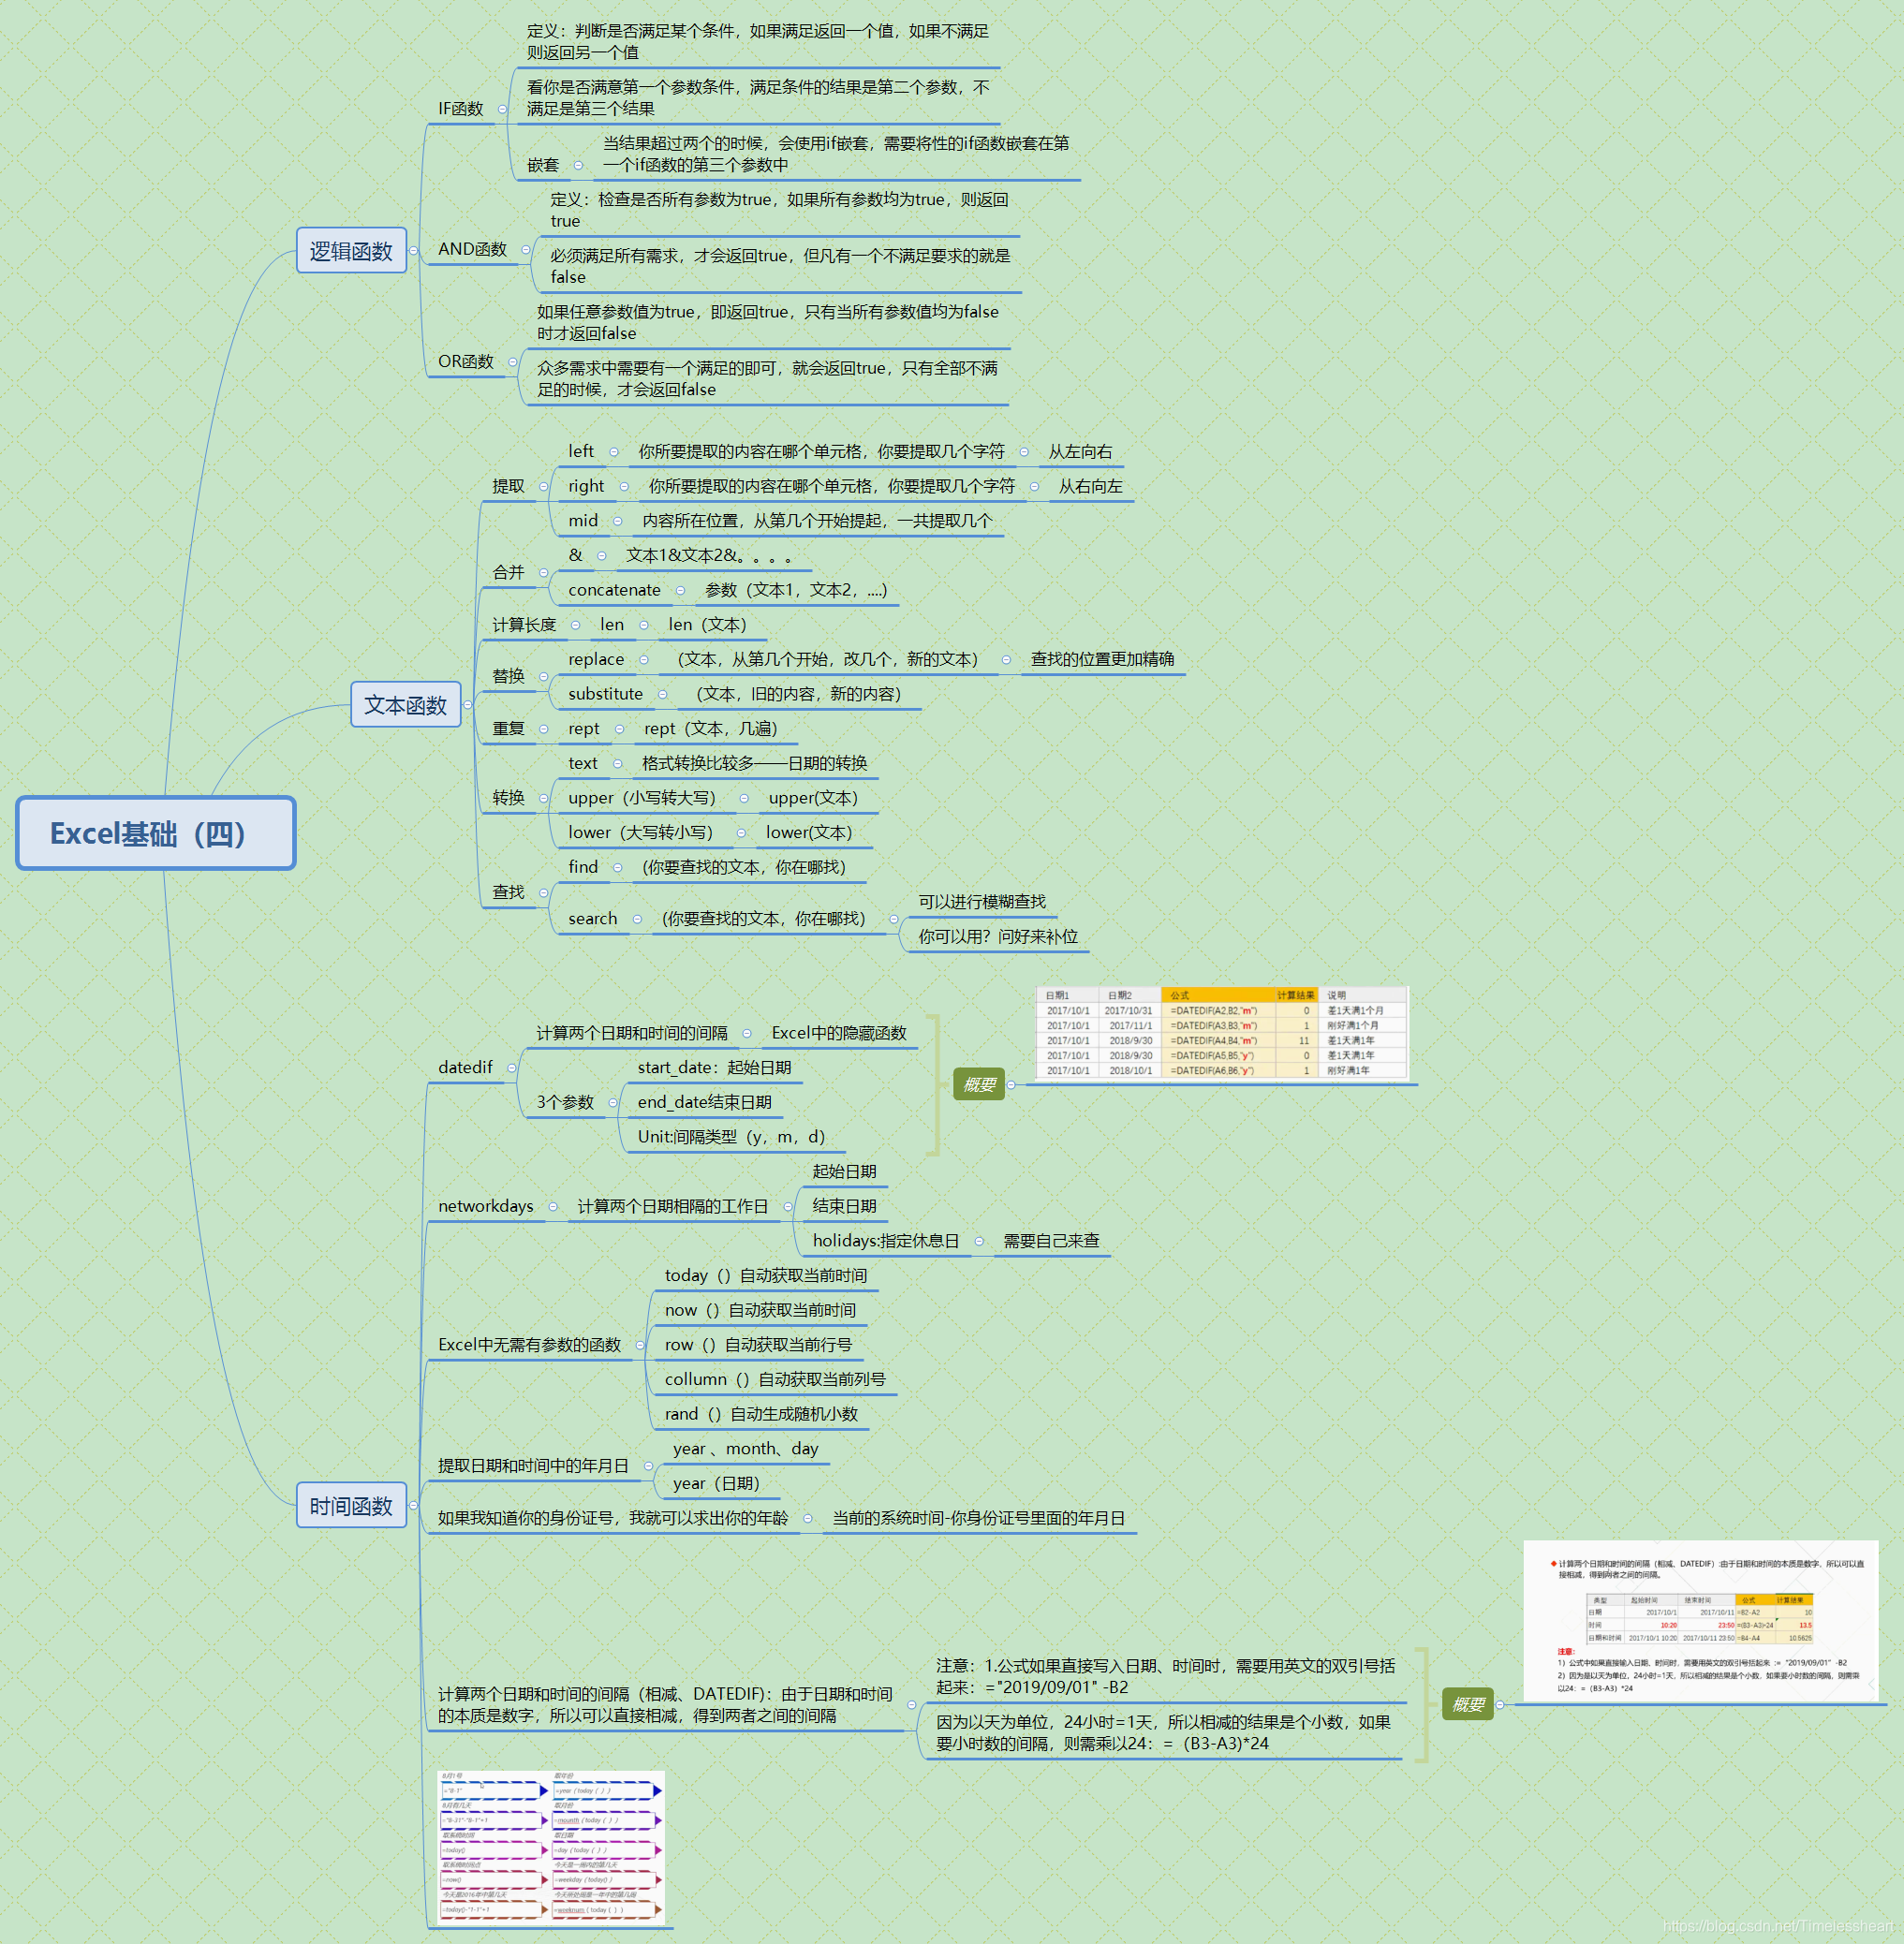Image resolution: width=1904 pixels, height=1944 pixels.
Task: Select the datedif topic node
Action: 465,1067
